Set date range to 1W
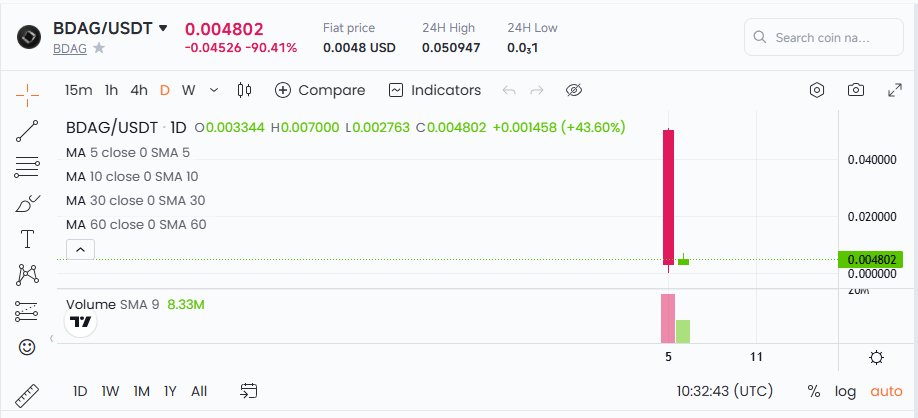The height and width of the screenshot is (418, 918). point(110,391)
